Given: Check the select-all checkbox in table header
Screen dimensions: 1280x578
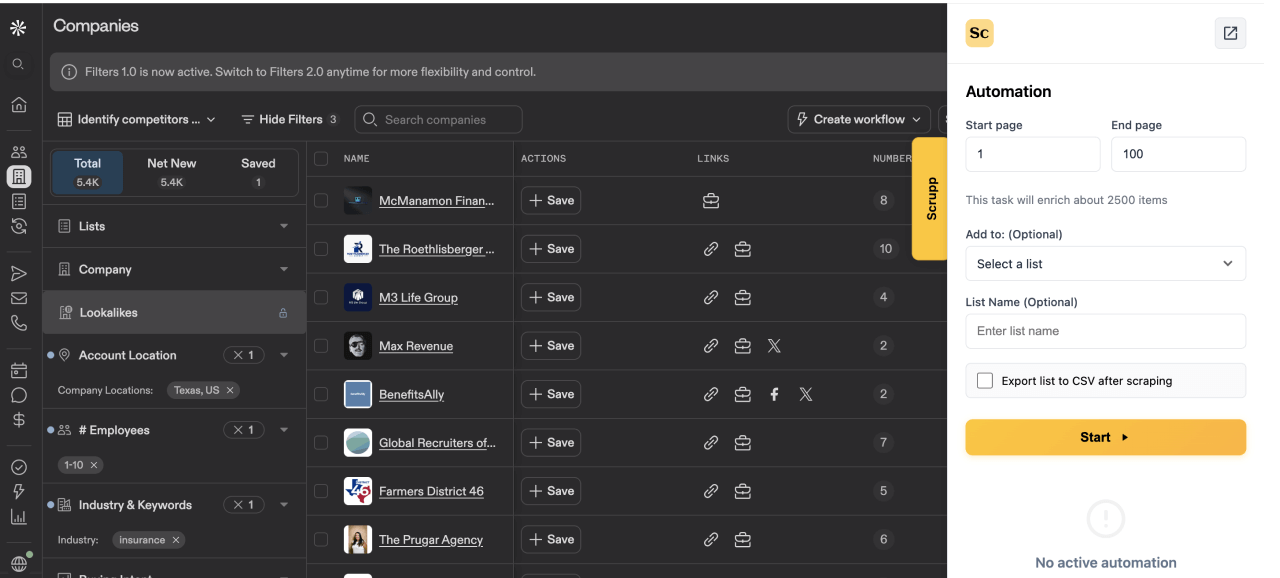Looking at the screenshot, I should coord(321,158).
